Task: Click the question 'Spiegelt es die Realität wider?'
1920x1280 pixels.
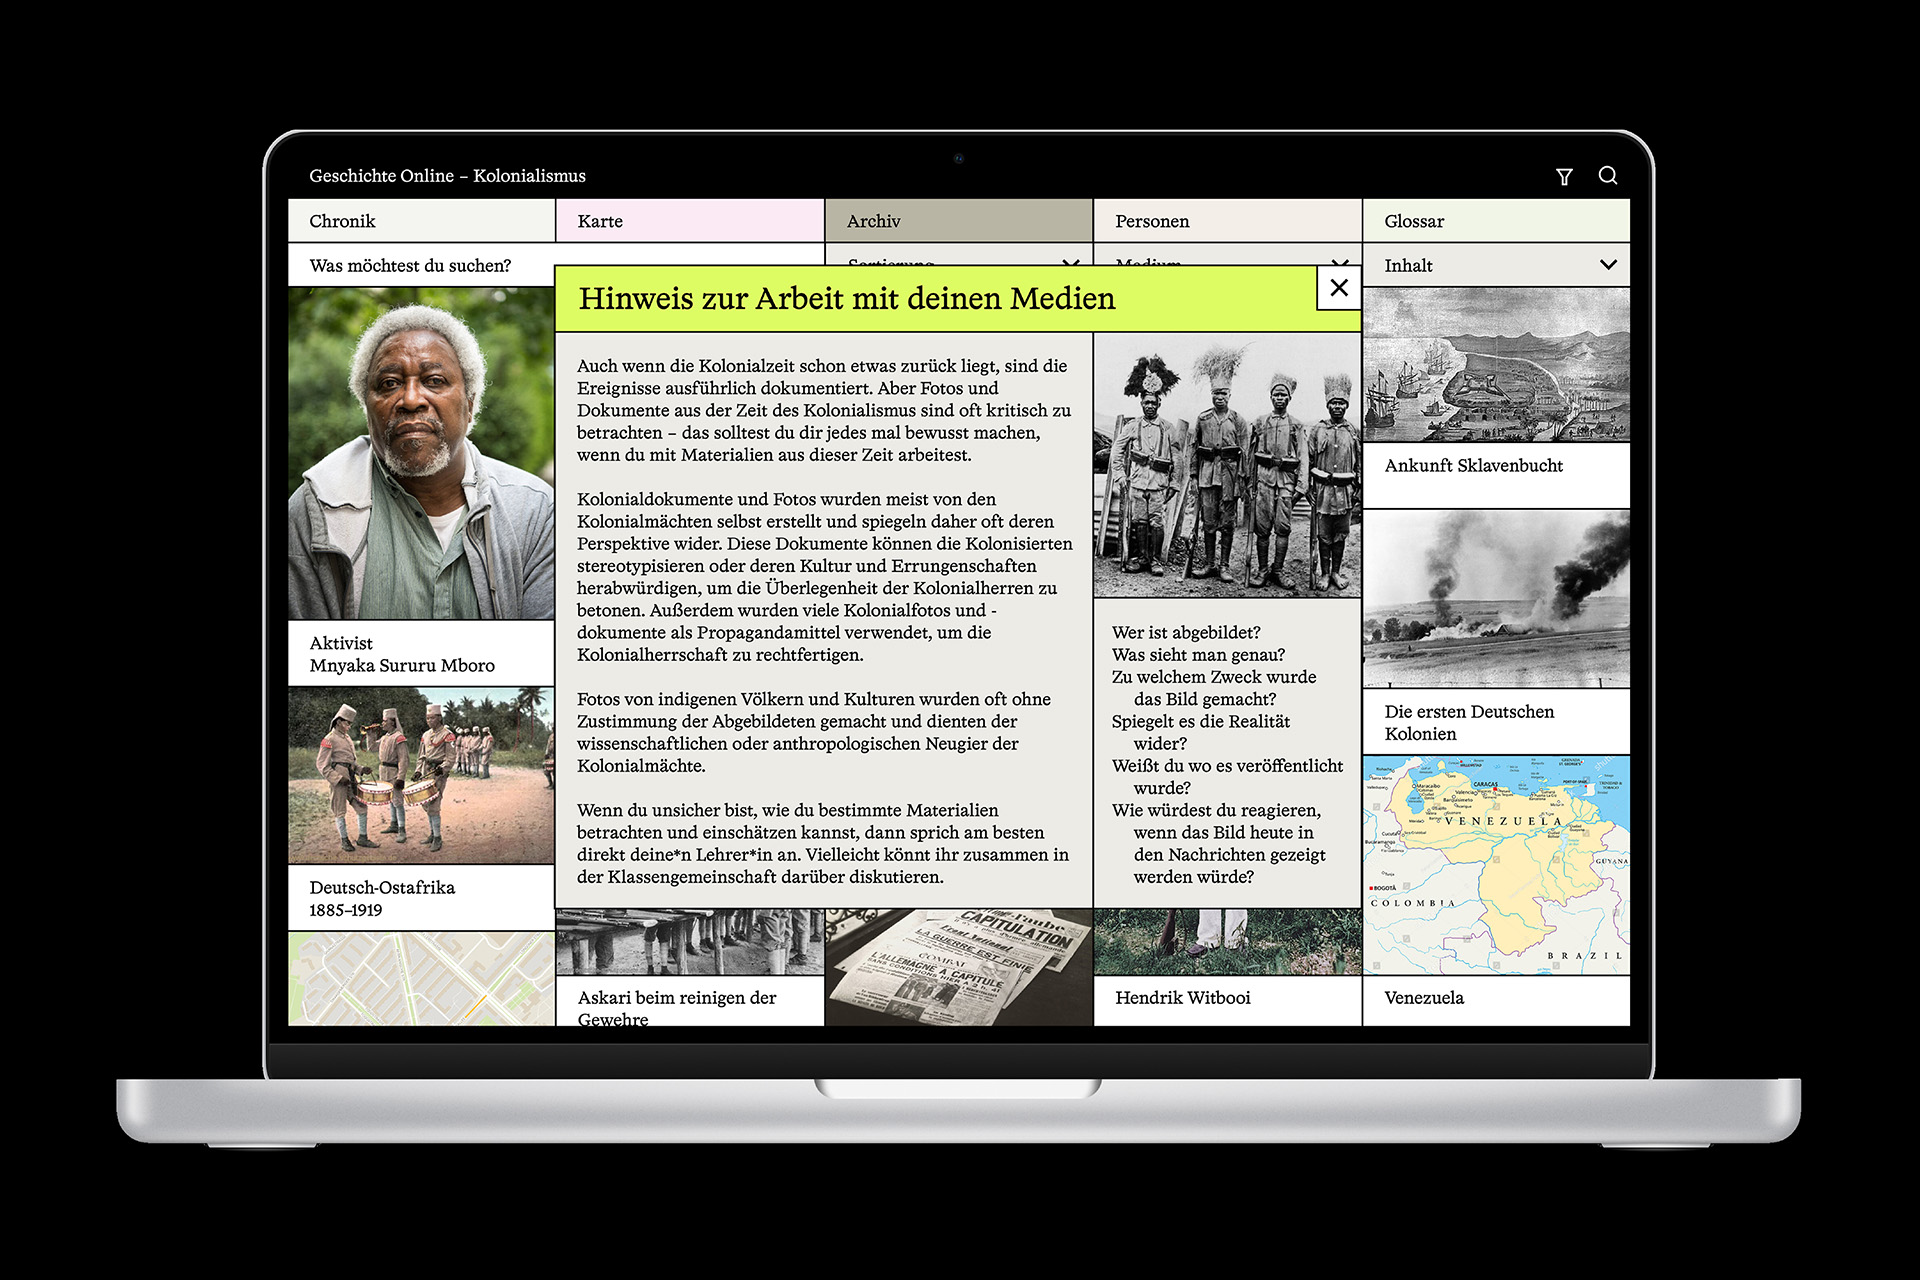Action: [1200, 732]
